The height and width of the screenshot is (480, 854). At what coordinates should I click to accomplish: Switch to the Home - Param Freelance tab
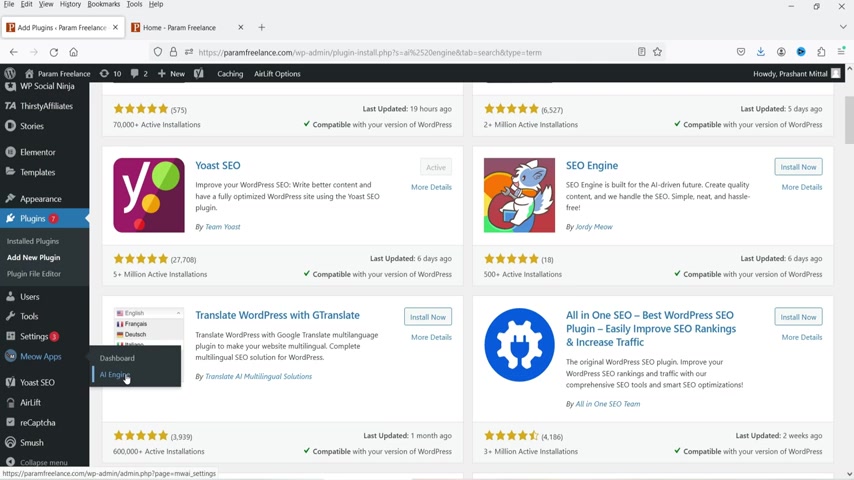tap(180, 27)
